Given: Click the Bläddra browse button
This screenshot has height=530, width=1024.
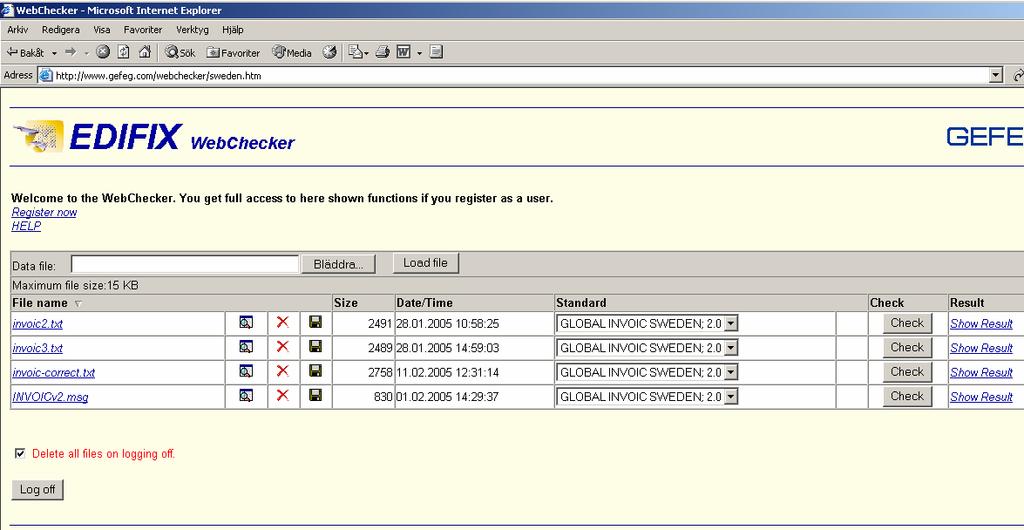Looking at the screenshot, I should click(339, 264).
